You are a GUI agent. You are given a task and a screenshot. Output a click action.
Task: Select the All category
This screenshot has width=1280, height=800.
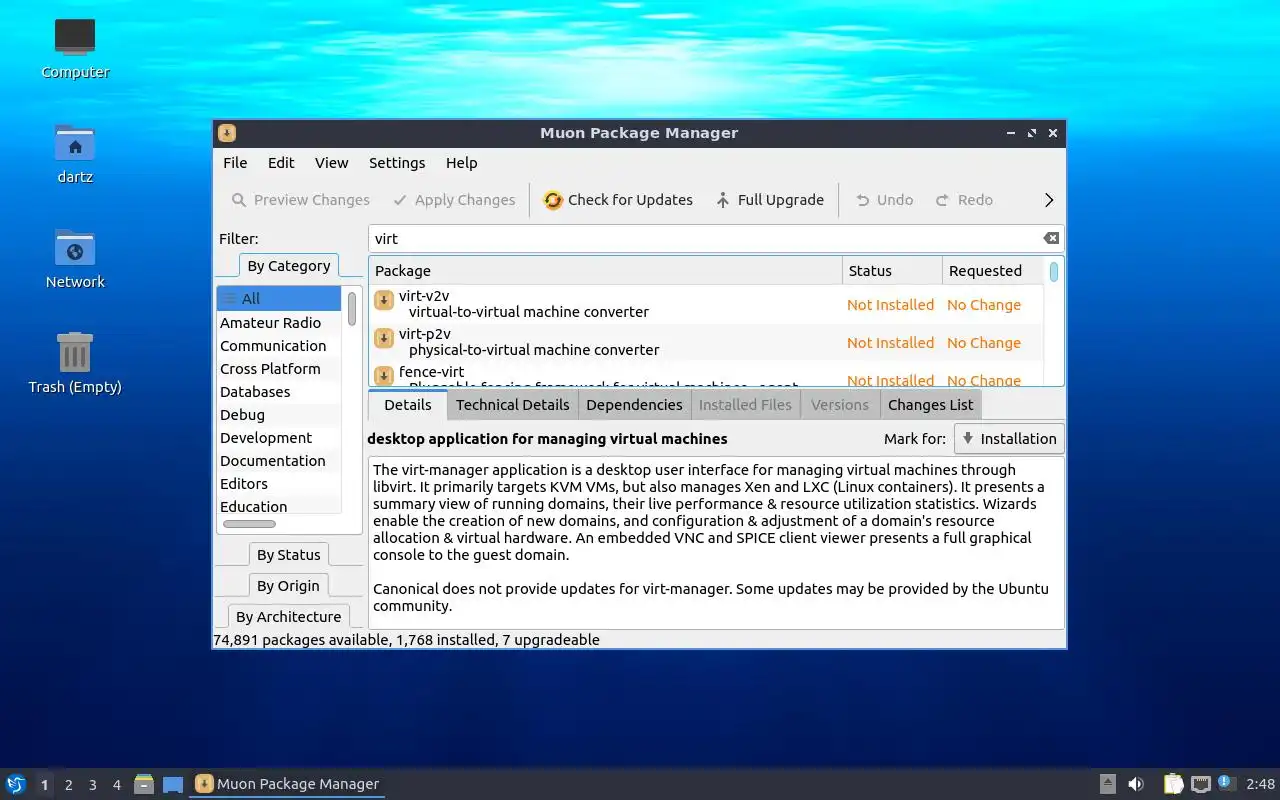[279, 298]
